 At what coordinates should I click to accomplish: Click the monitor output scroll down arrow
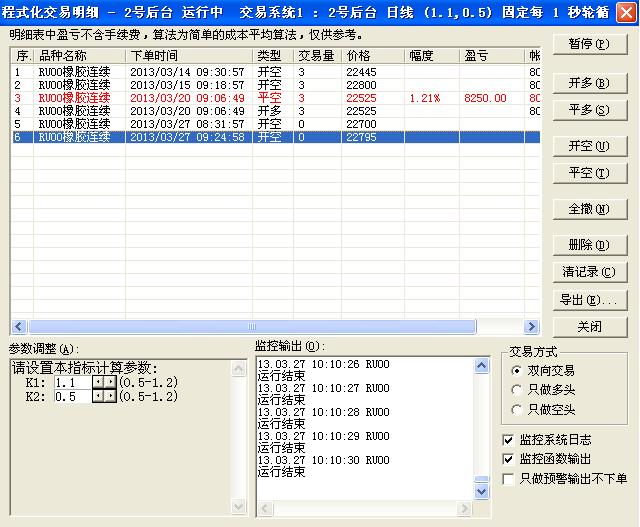(482, 491)
